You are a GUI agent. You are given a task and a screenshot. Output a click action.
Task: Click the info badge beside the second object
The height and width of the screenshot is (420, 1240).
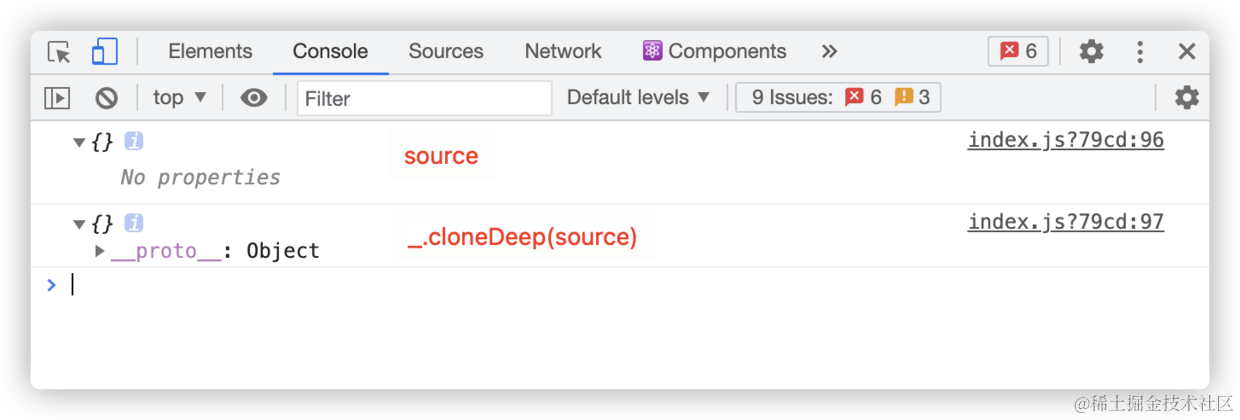133,223
